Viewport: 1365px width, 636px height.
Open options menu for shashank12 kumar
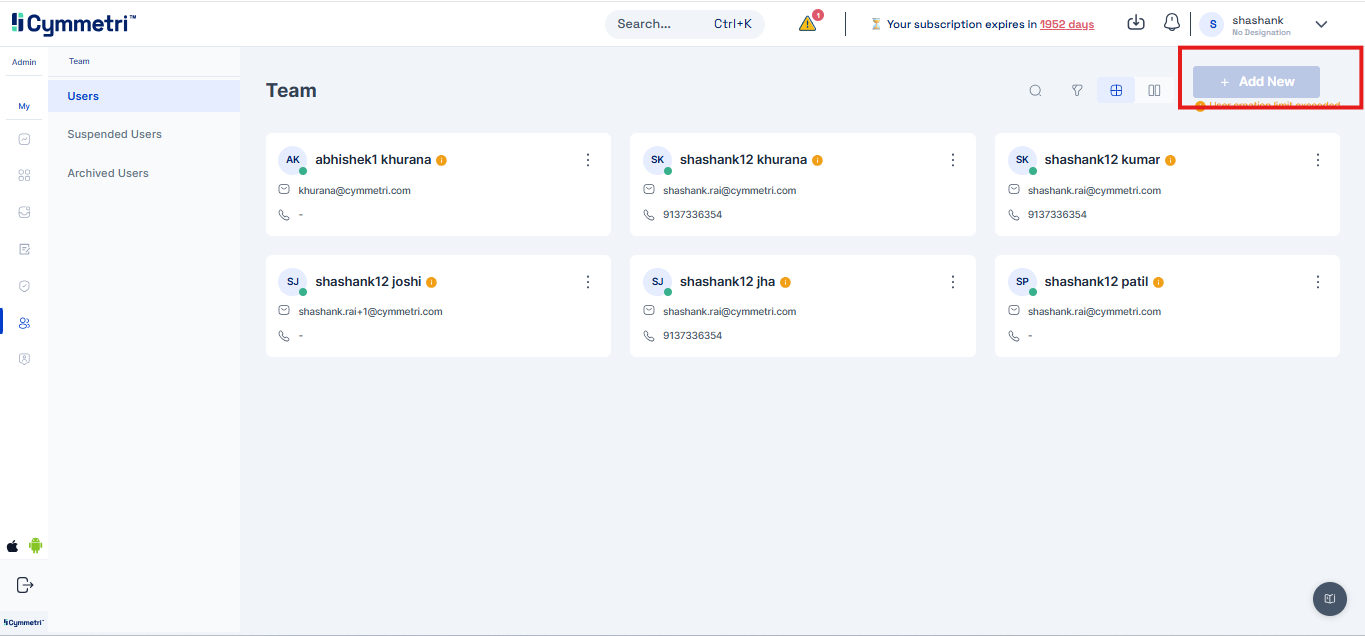[x=1318, y=160]
